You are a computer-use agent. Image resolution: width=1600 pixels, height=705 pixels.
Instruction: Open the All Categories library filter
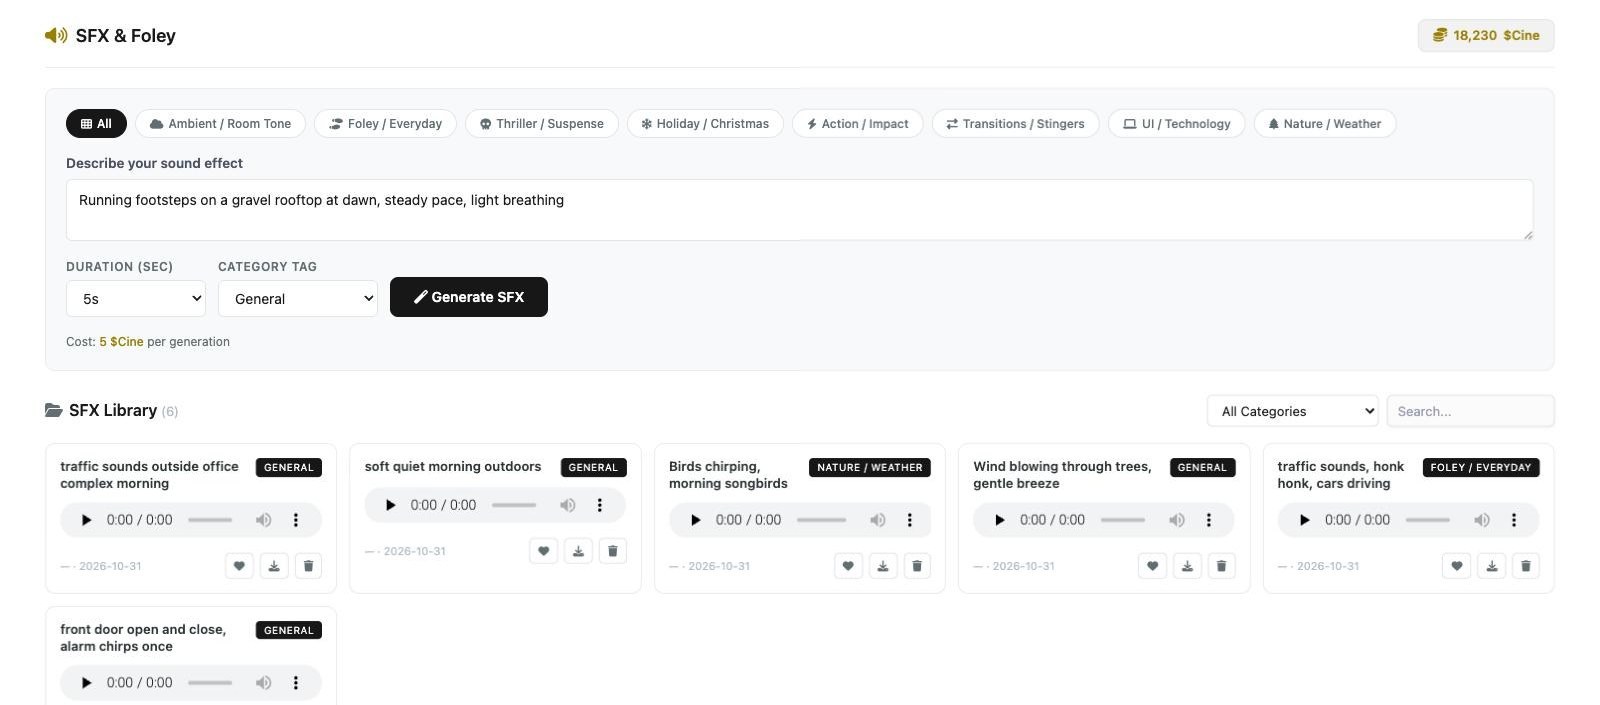pos(1293,411)
